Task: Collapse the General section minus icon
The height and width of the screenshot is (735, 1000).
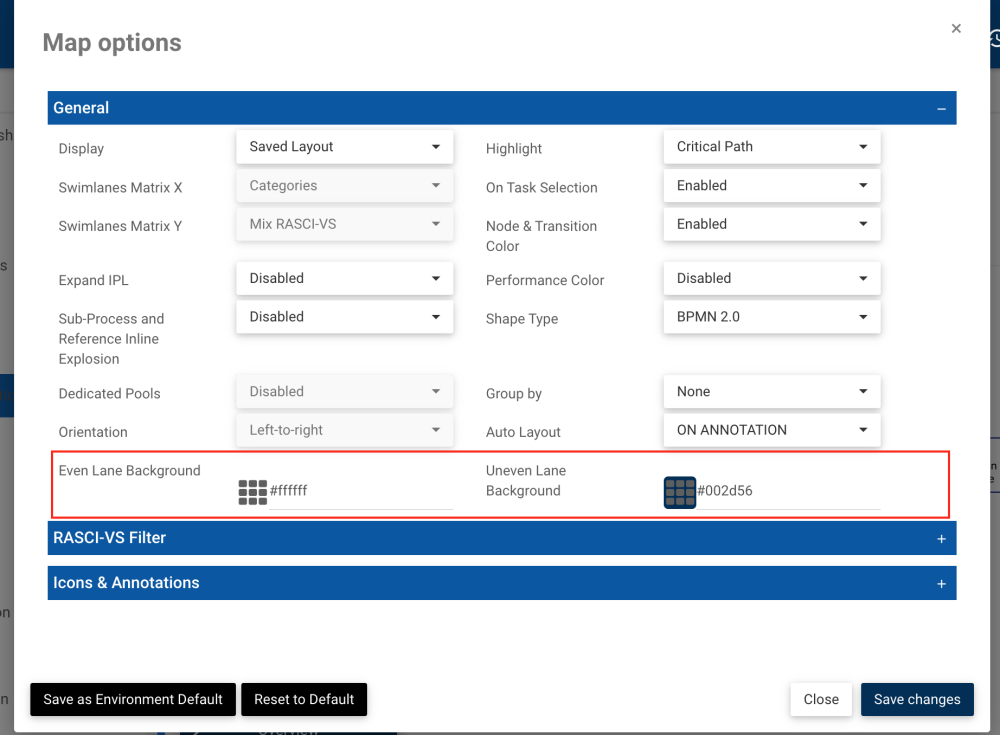Action: point(941,109)
